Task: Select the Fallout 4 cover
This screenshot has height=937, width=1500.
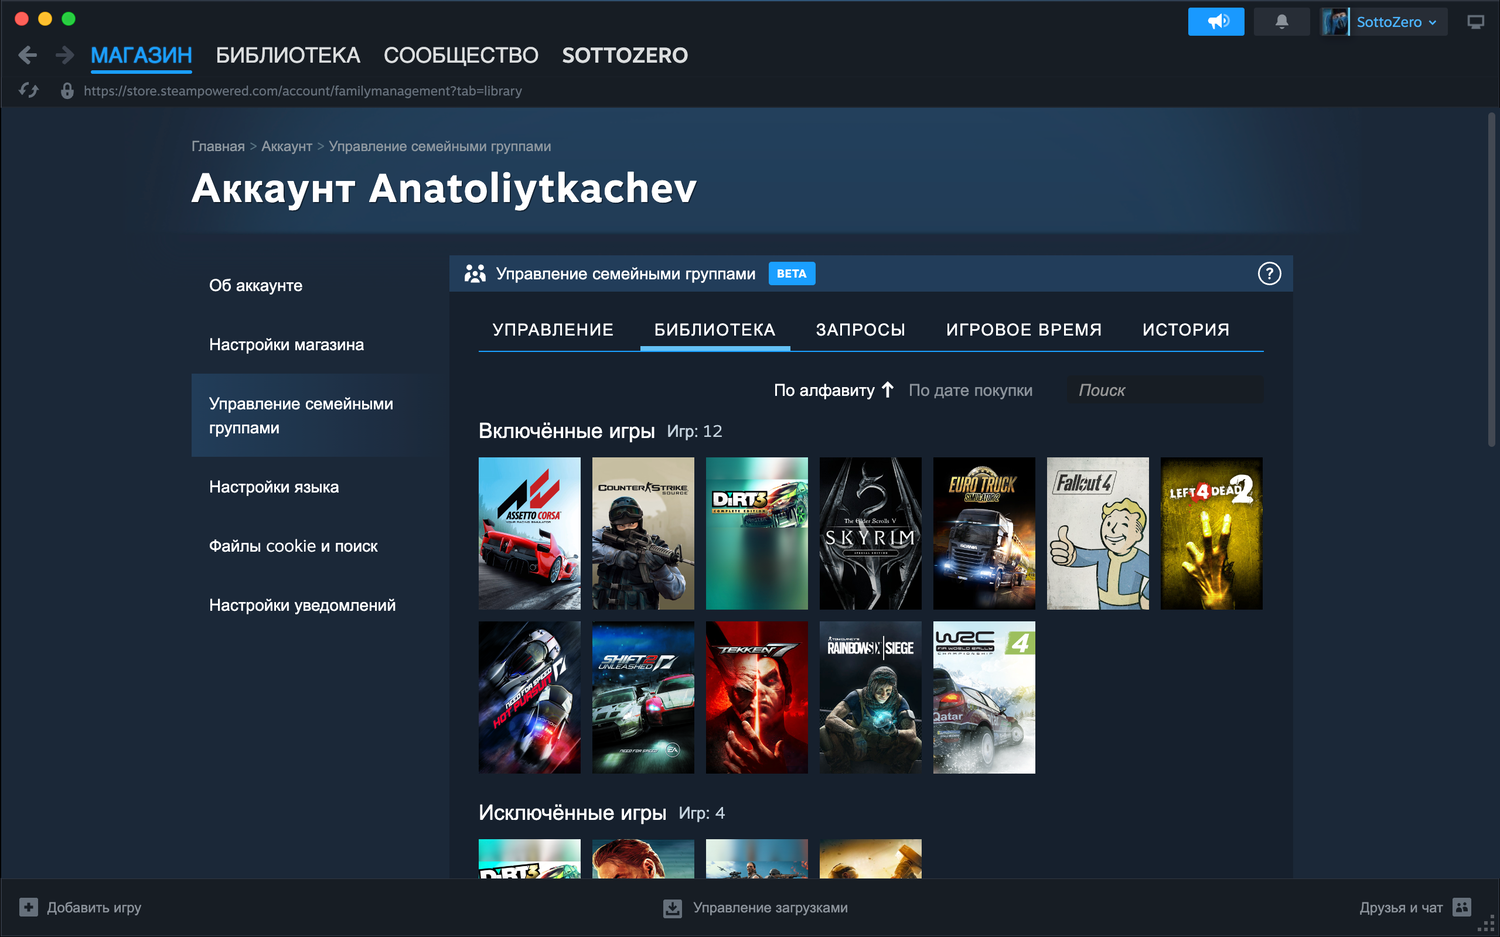Action: [x=1098, y=534]
